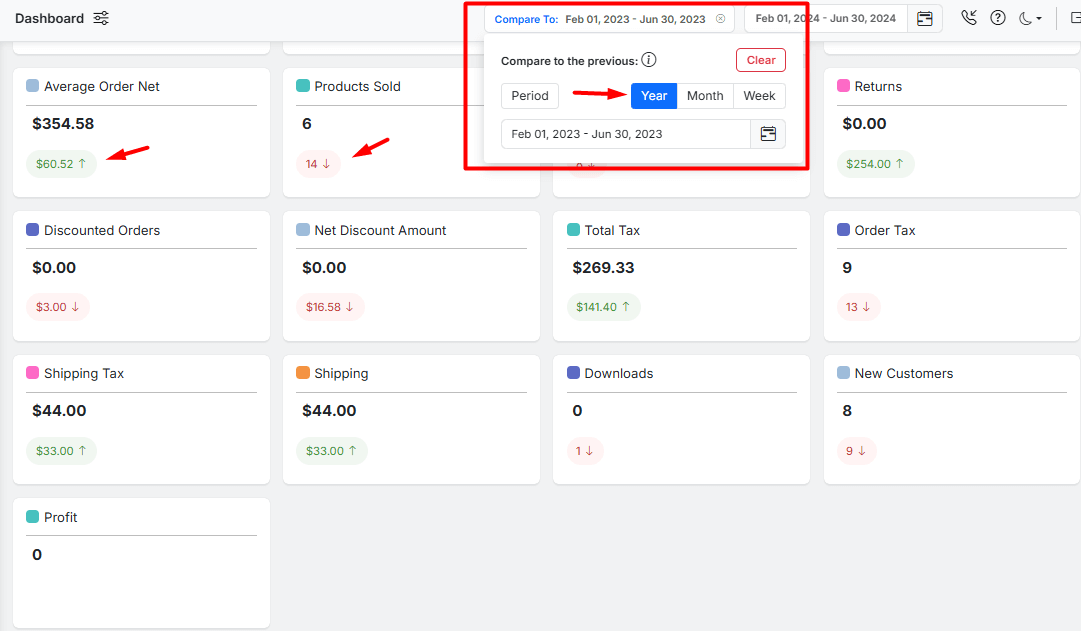Click the Period comparison button
This screenshot has width=1081, height=631.
[x=530, y=96]
